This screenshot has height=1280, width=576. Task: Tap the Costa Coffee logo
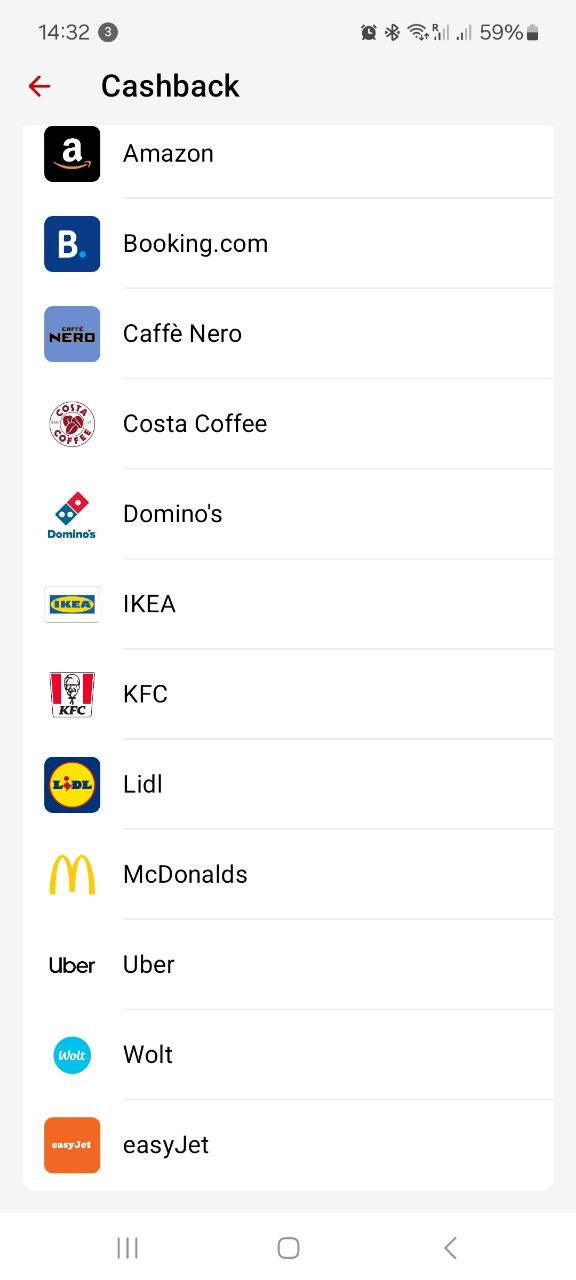(x=72, y=424)
